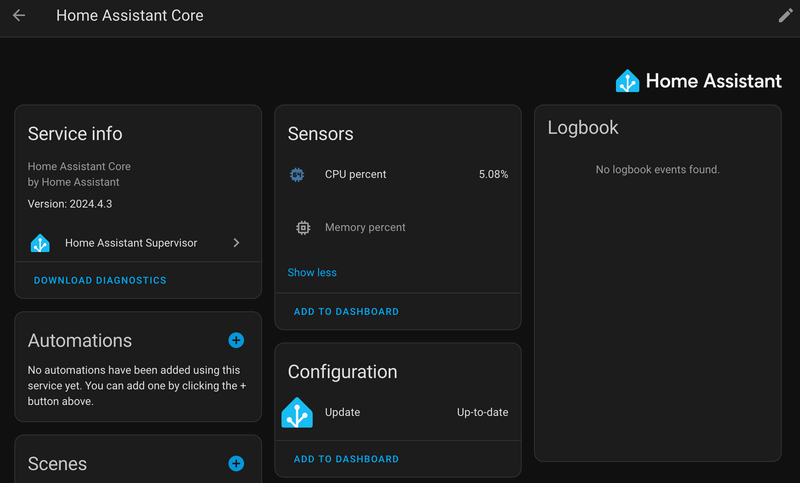
Task: Click Download Diagnostics button
Action: click(100, 281)
